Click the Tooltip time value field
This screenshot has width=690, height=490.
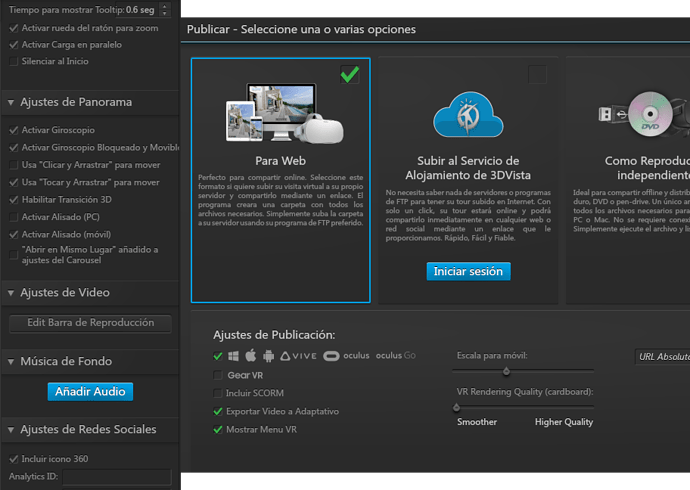(x=142, y=10)
